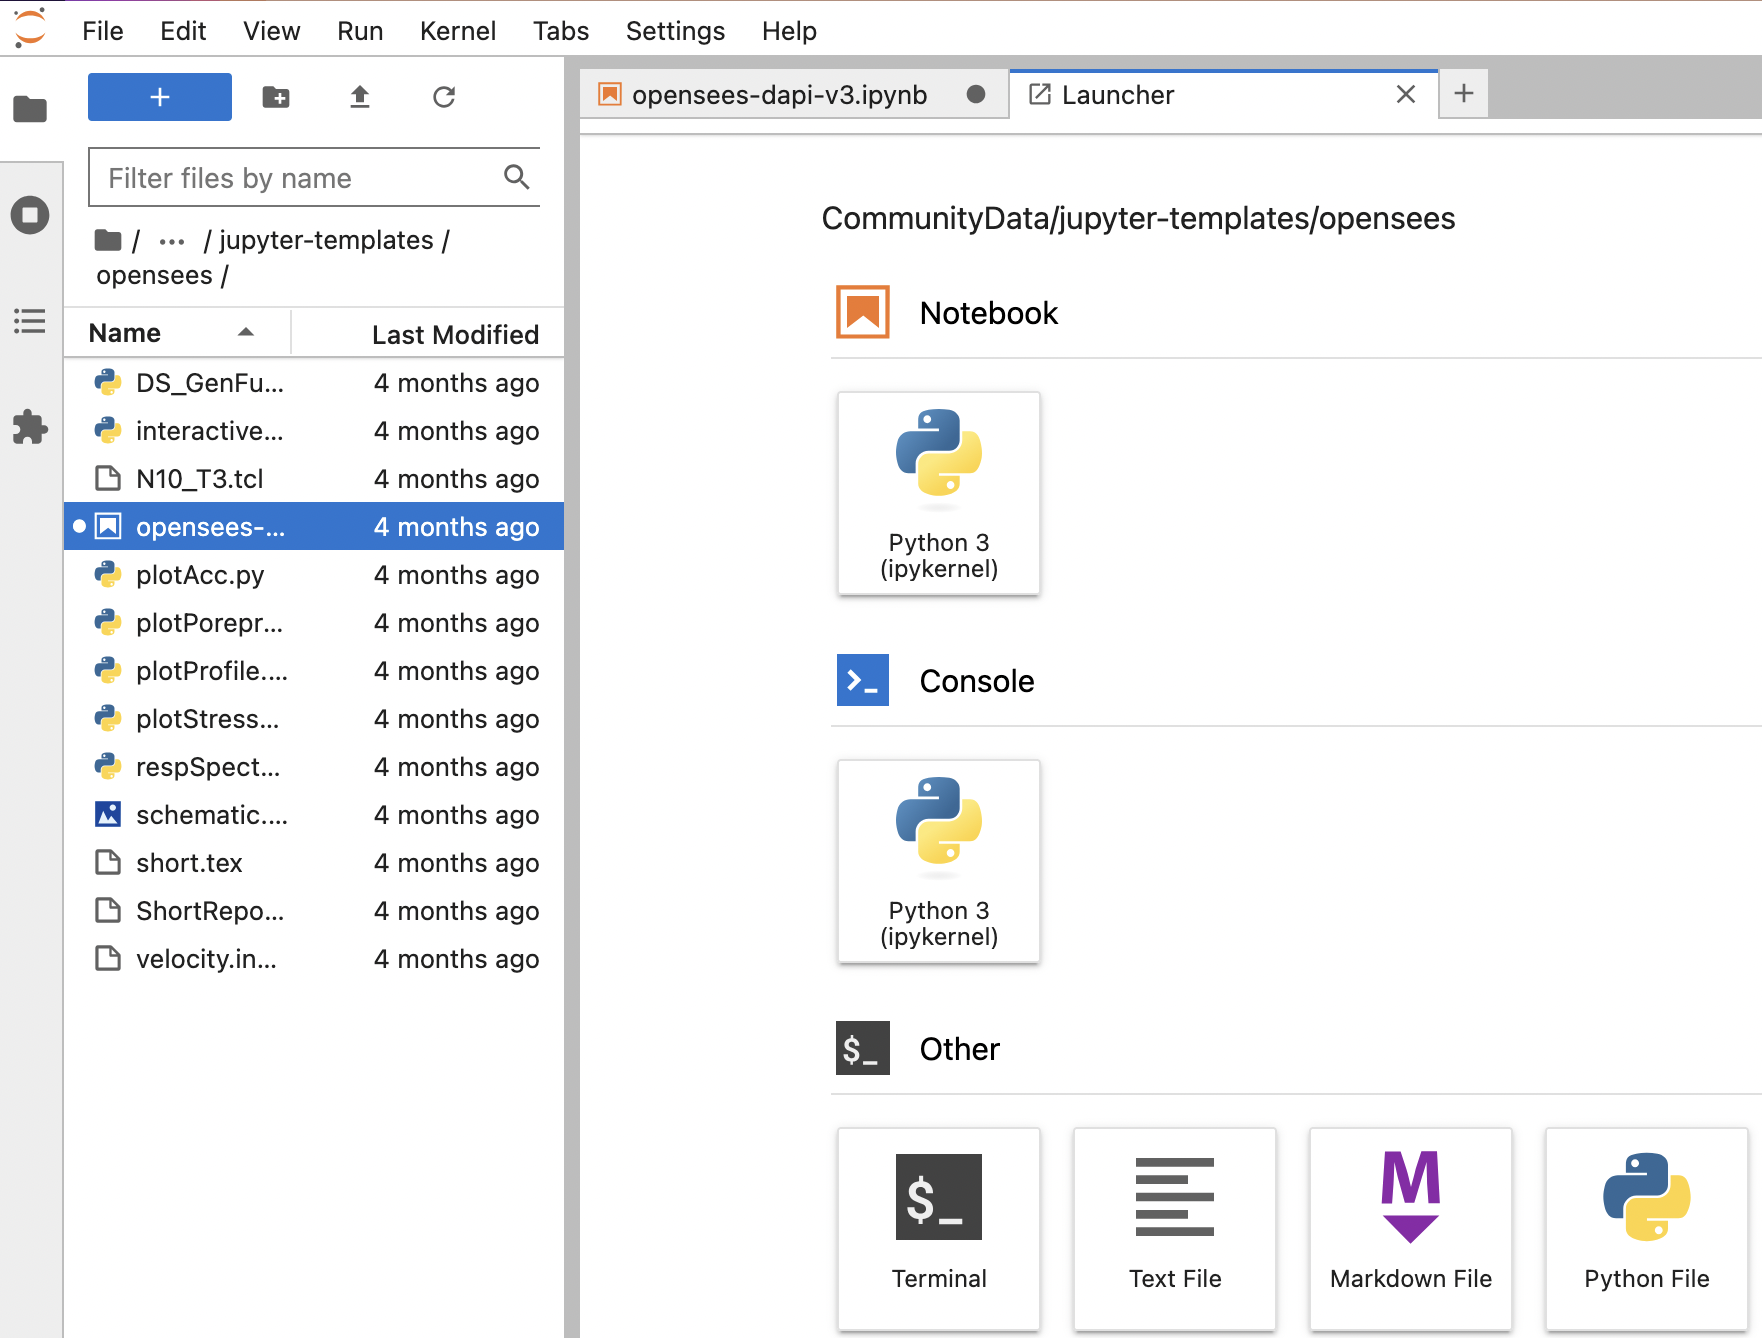Open the Kernel menu
The width and height of the screenshot is (1762, 1338).
pyautogui.click(x=458, y=31)
